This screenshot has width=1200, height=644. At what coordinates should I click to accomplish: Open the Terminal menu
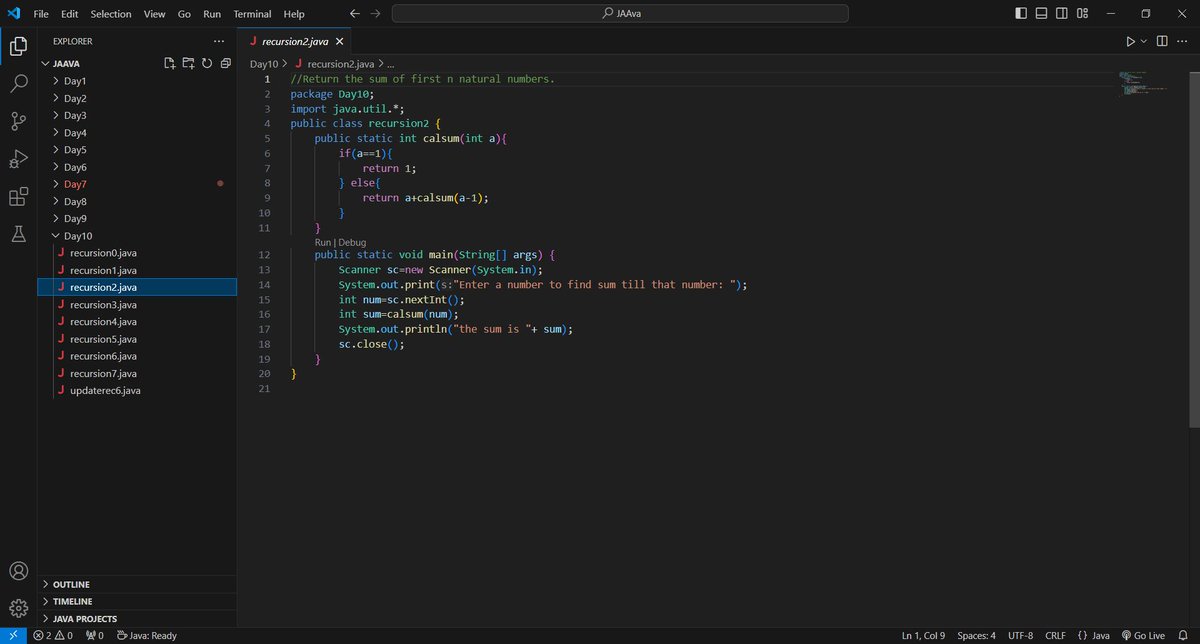point(251,14)
